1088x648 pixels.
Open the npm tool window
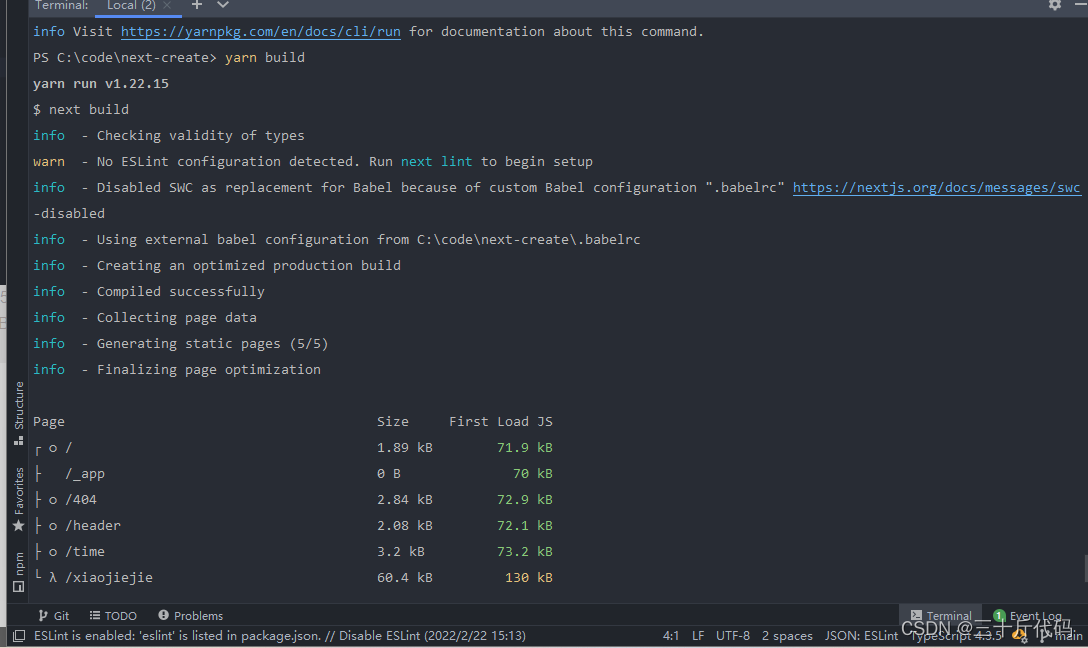tap(19, 572)
